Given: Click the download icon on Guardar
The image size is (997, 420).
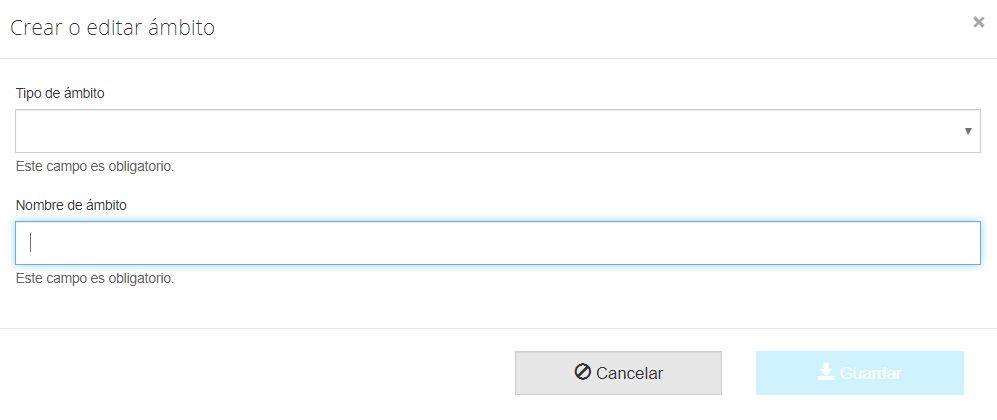Looking at the screenshot, I should tap(826, 372).
